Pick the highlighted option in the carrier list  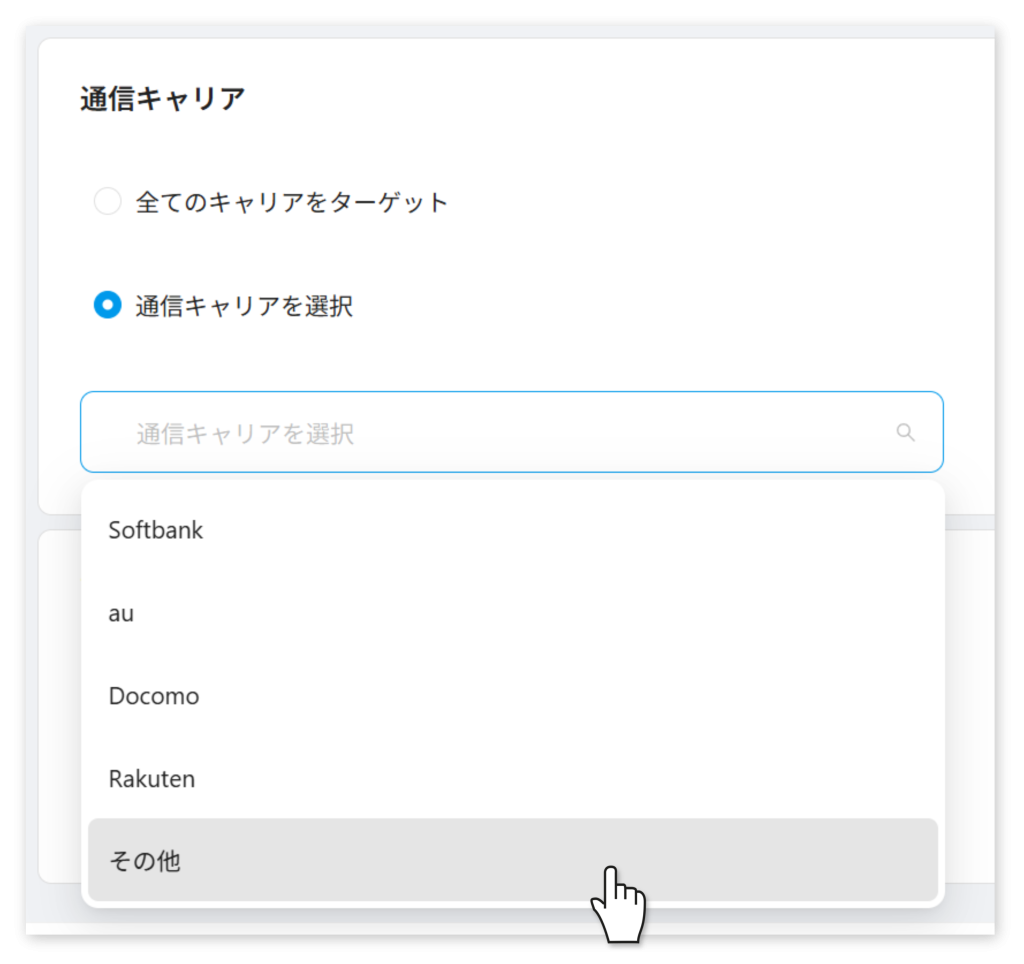[x=512, y=861]
